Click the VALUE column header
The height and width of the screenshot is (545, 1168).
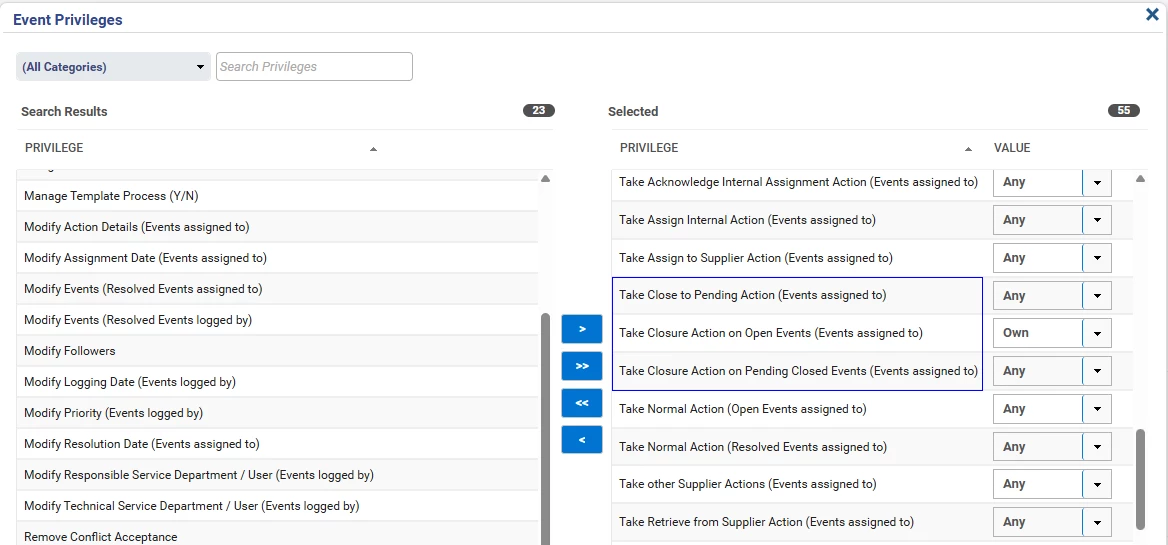1012,148
